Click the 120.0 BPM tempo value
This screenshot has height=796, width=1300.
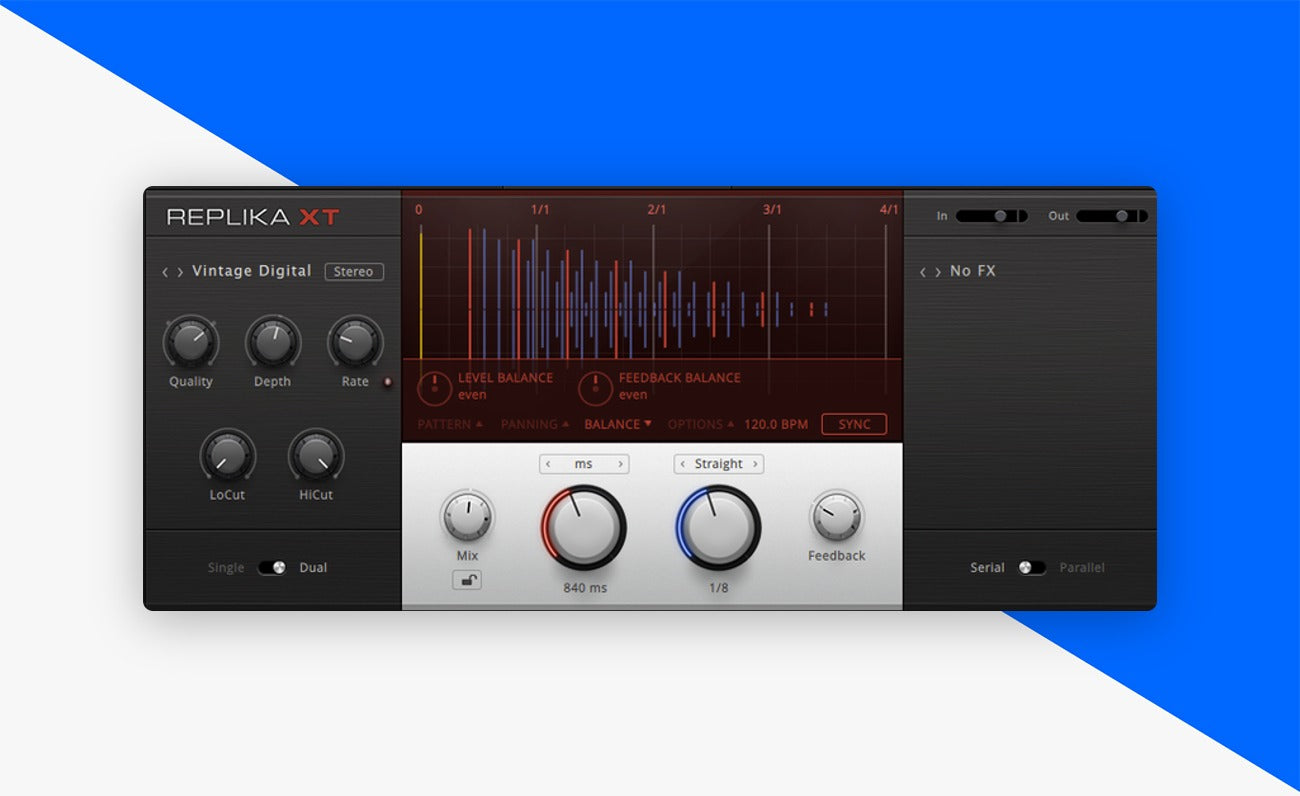point(776,424)
